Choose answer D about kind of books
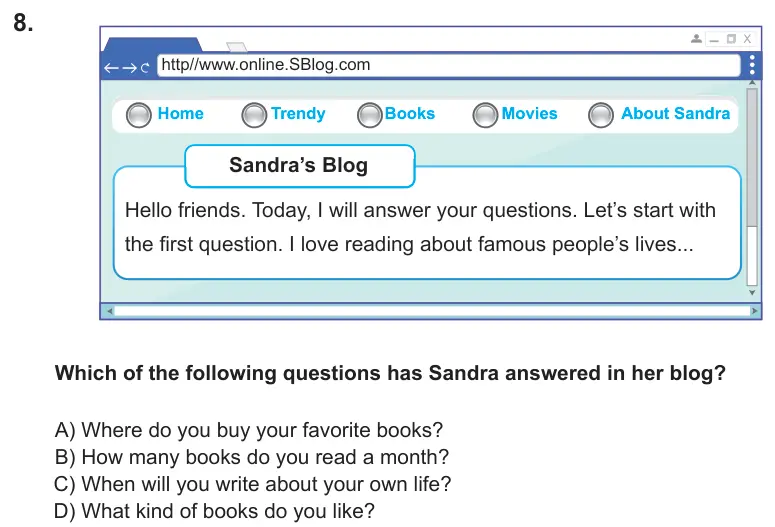The image size is (775, 527). tap(214, 511)
